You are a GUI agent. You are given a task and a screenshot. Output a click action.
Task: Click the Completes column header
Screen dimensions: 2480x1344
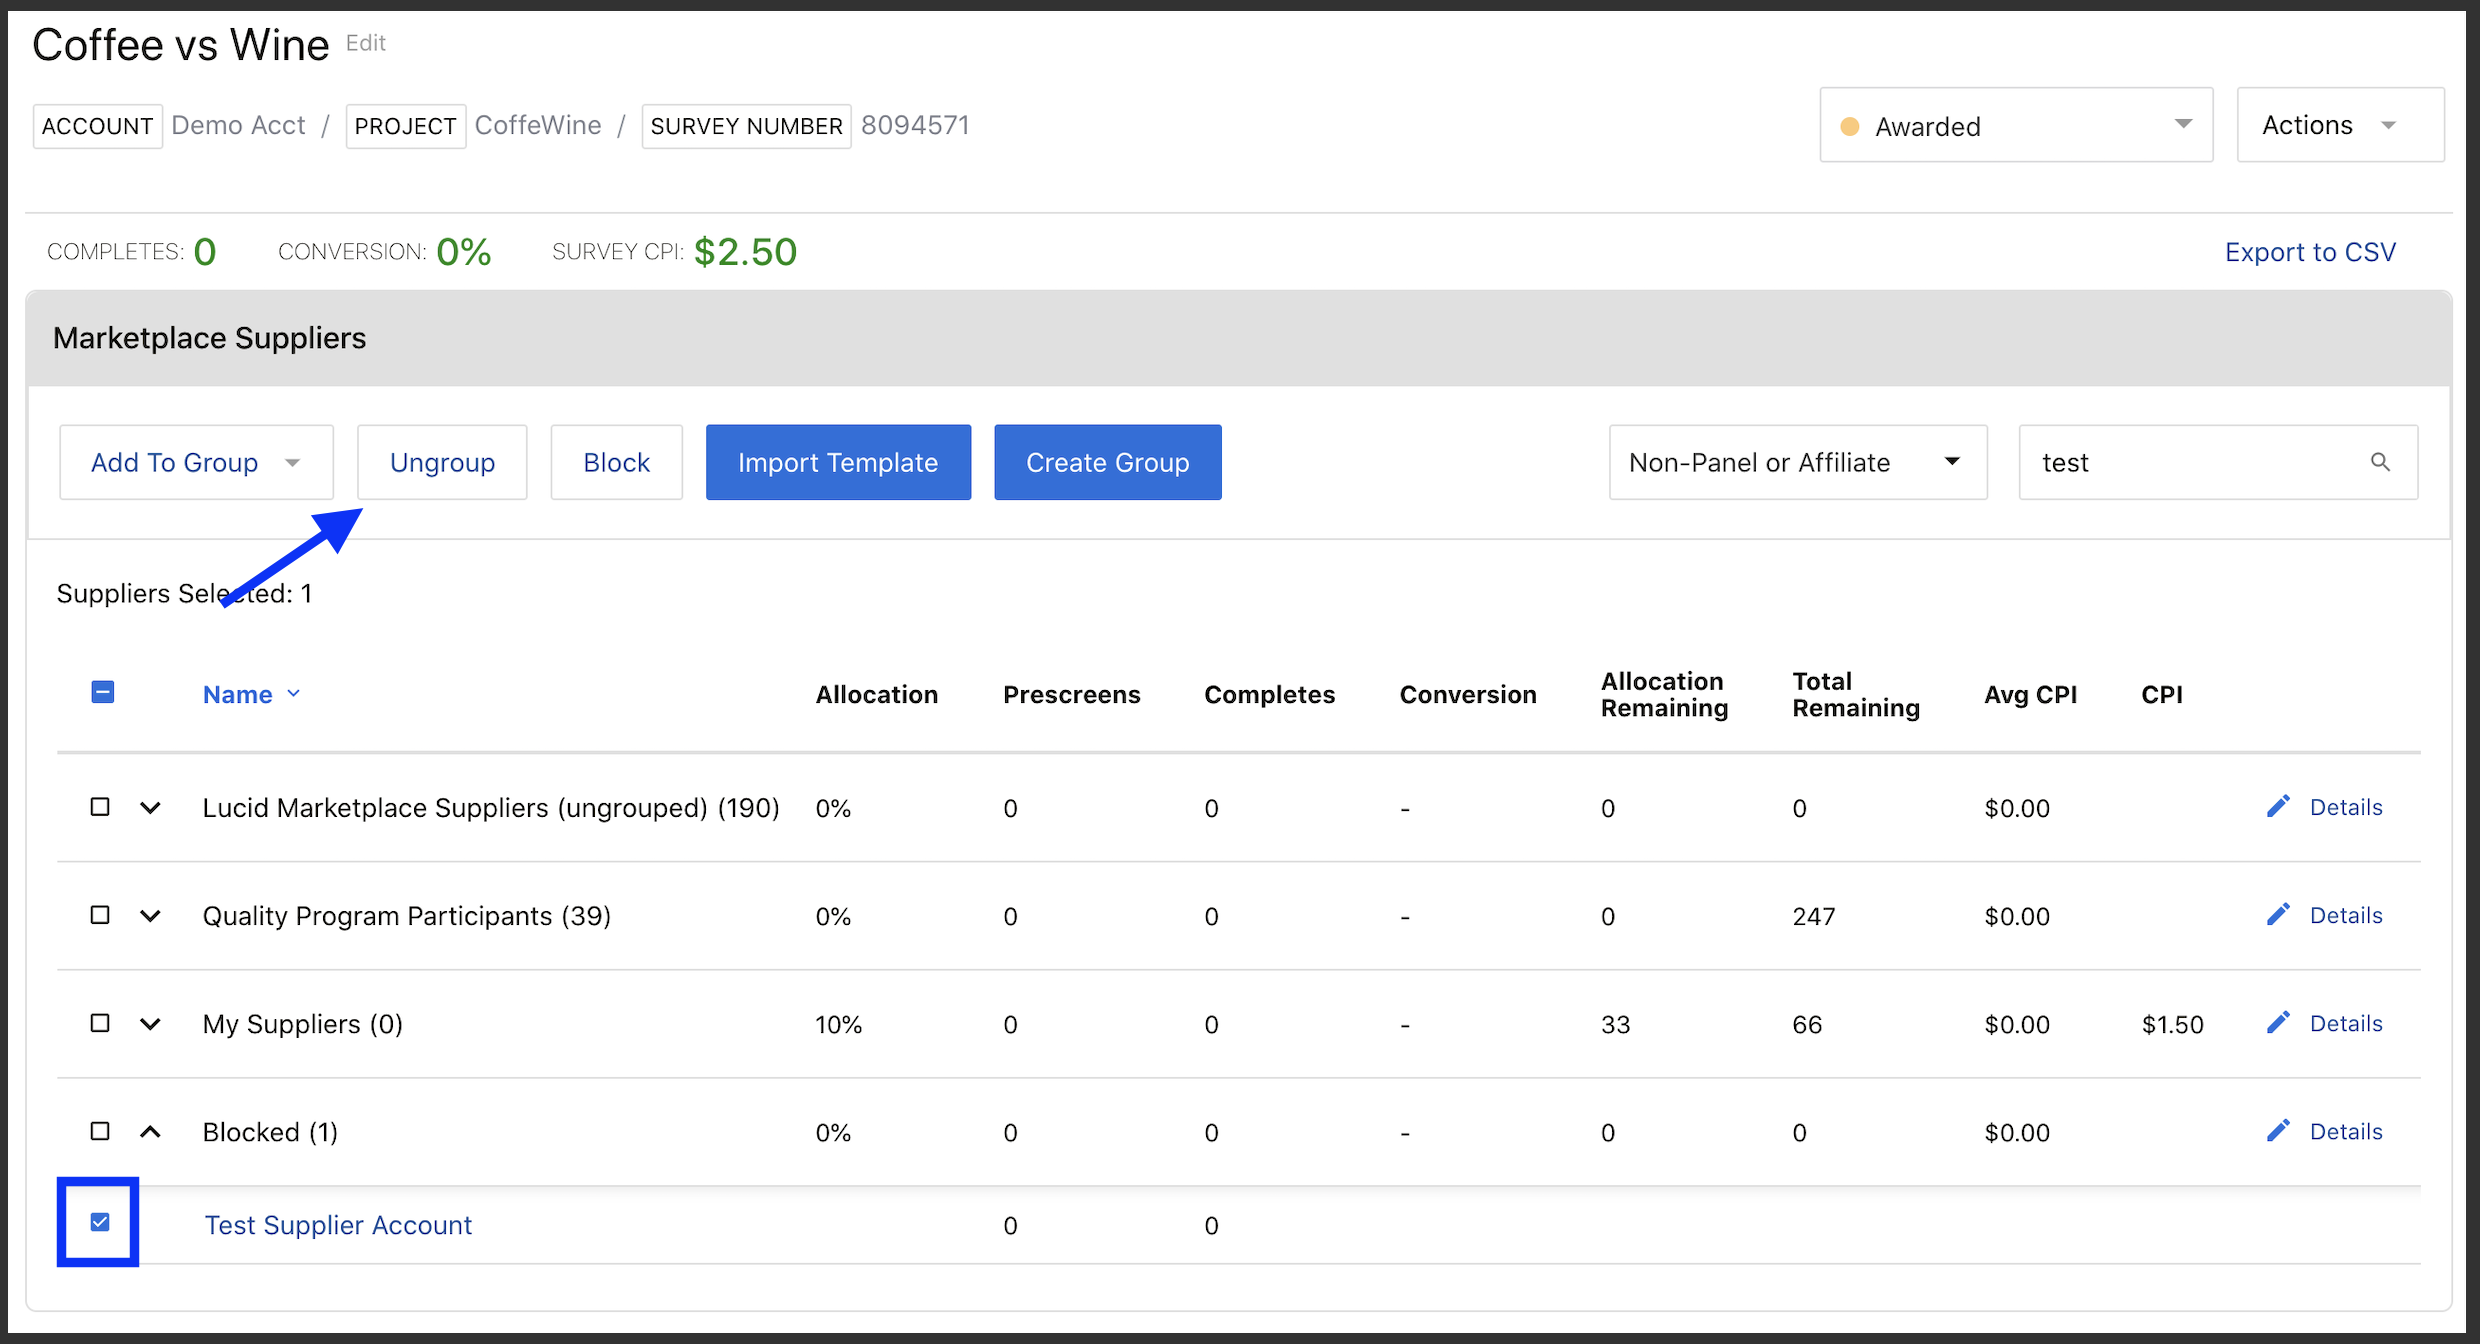1269,694
